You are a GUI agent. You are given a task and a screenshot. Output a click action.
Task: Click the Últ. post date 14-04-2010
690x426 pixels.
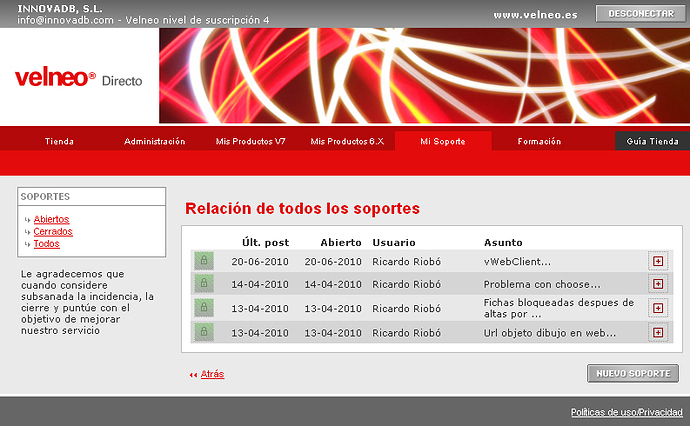coord(260,284)
